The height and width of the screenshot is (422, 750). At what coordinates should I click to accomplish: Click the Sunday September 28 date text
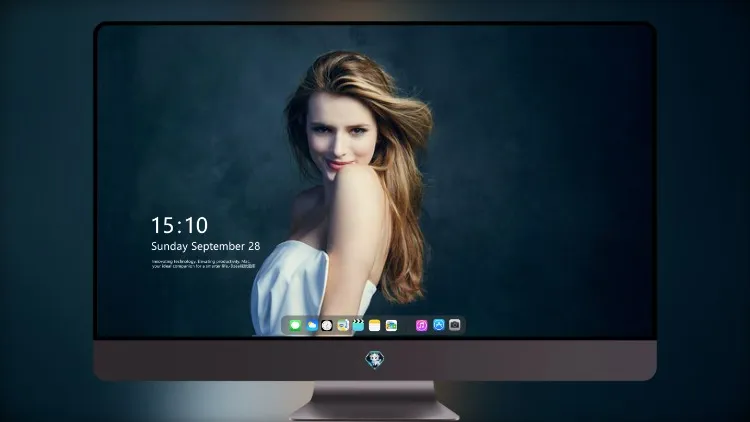pyautogui.click(x=206, y=246)
